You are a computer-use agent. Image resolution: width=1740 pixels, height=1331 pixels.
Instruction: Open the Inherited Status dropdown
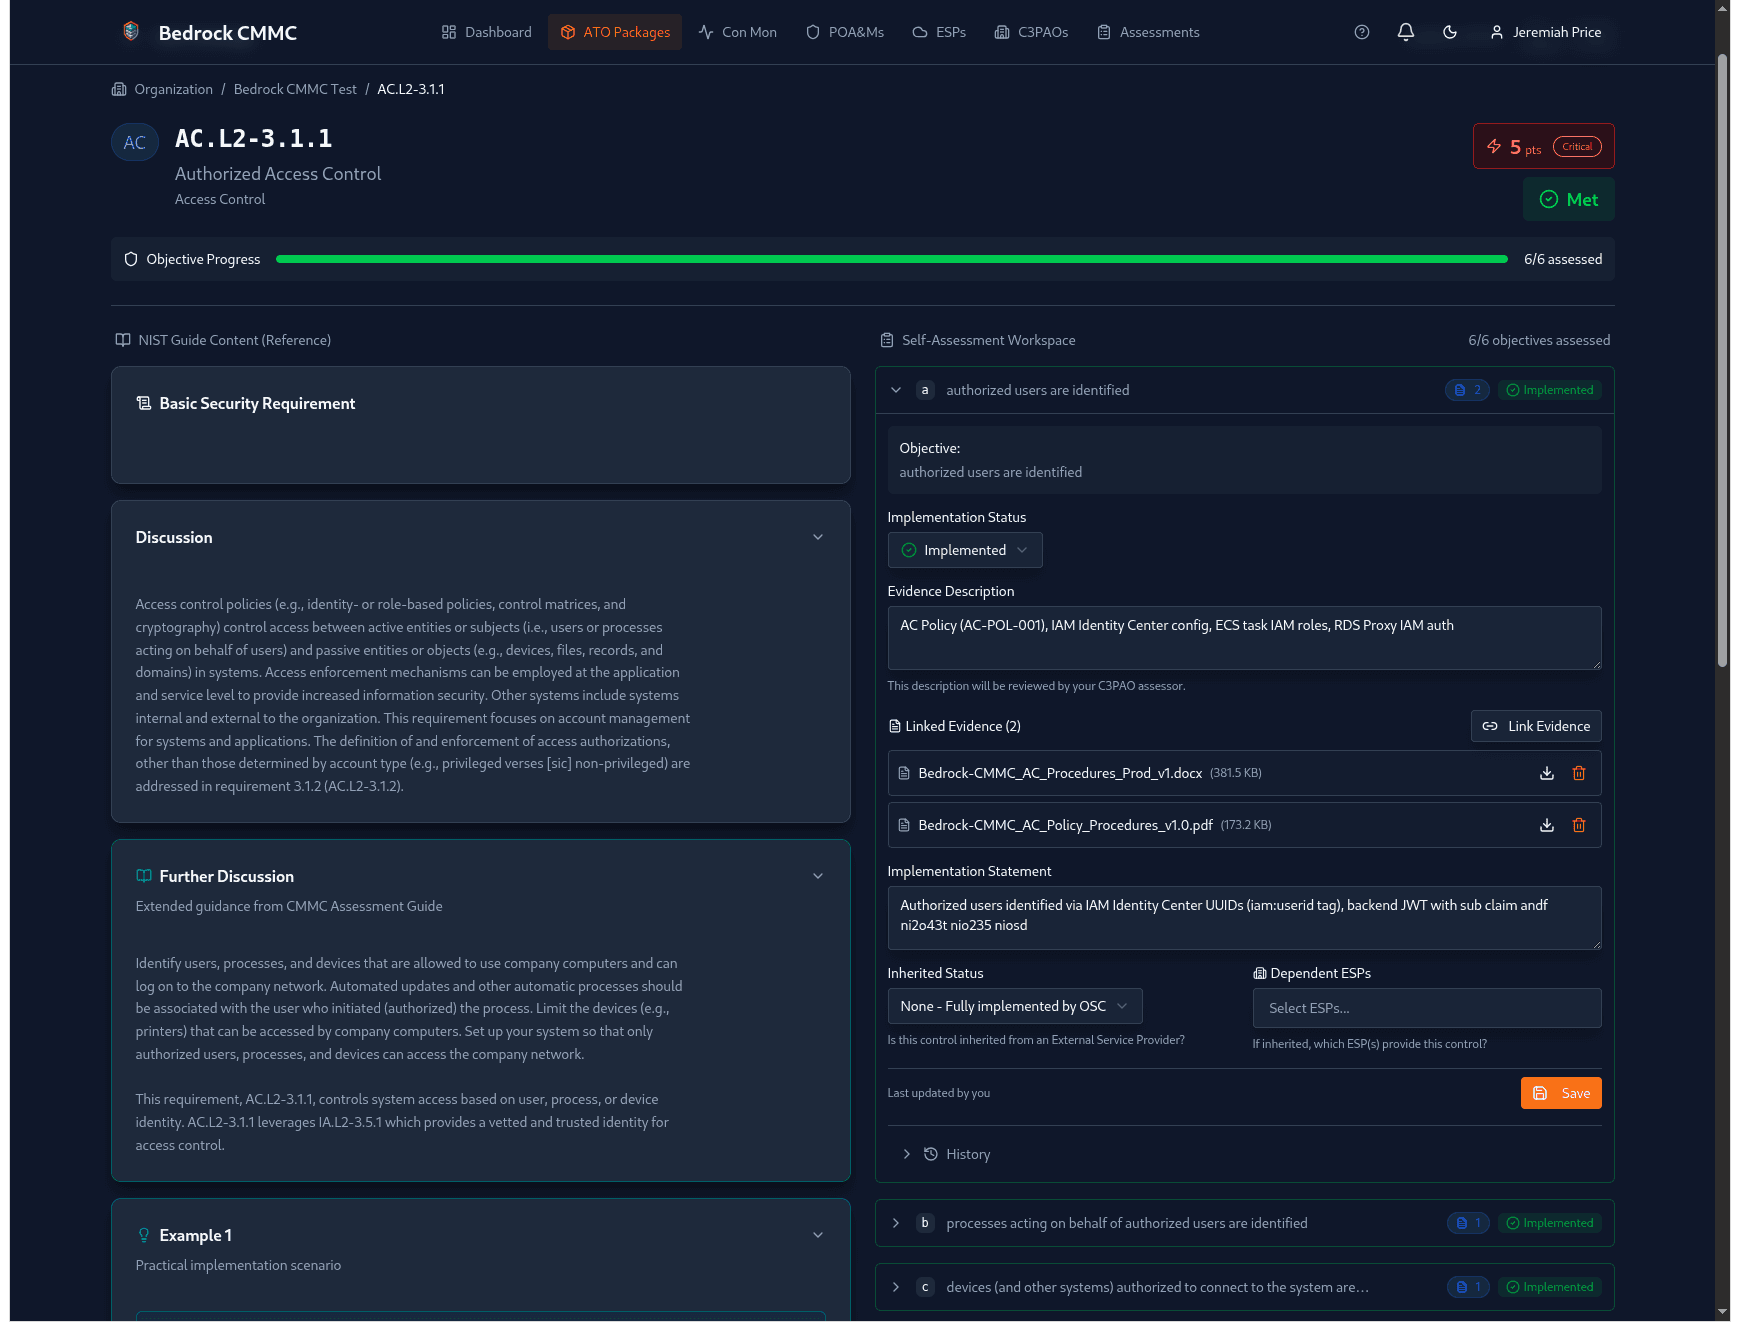[x=1014, y=1006]
